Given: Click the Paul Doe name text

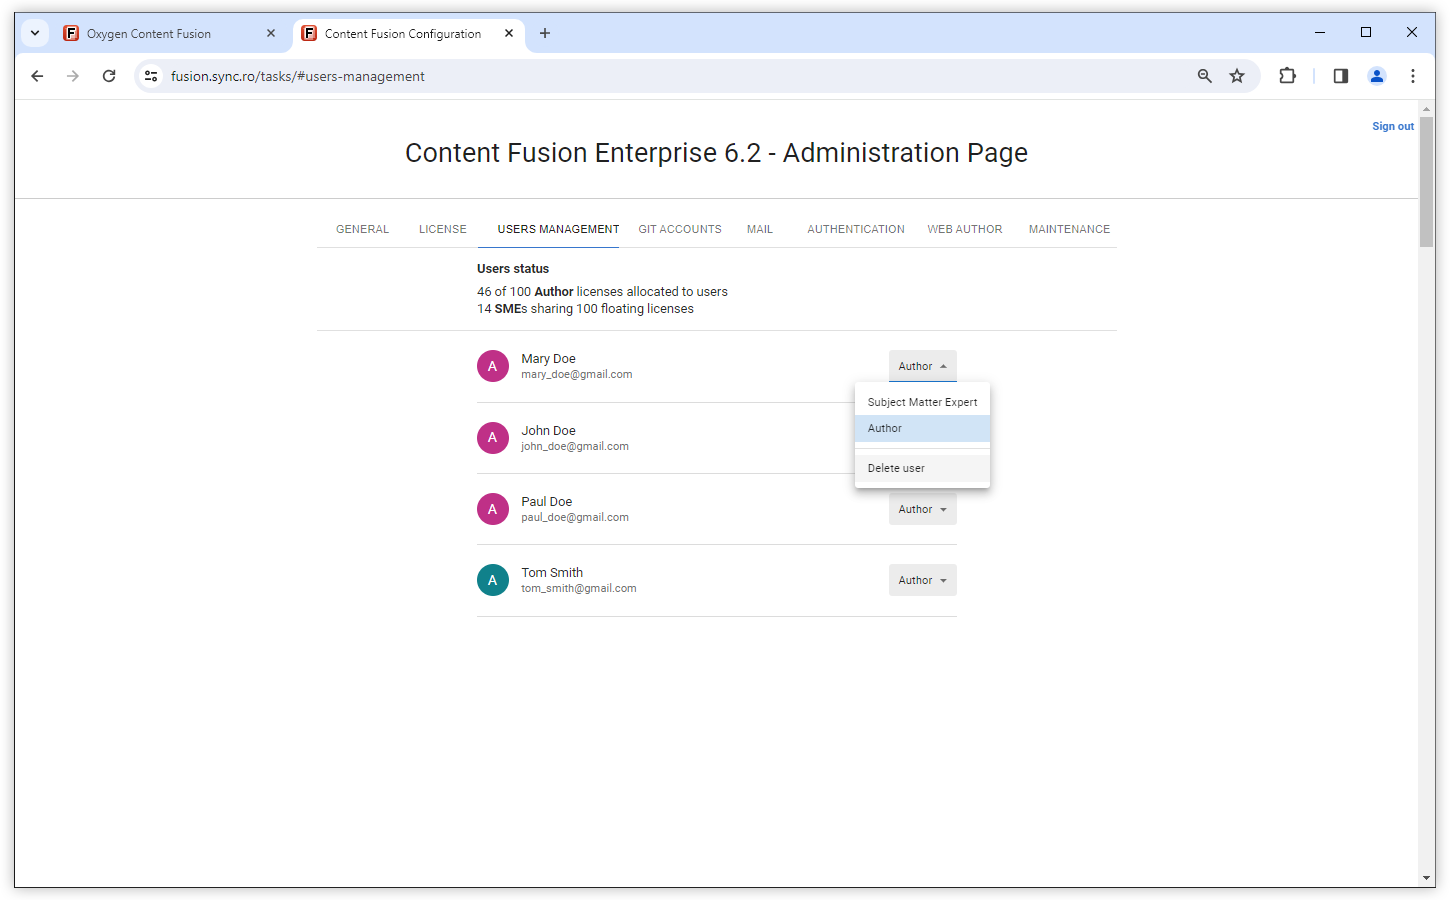Looking at the screenshot, I should tap(547, 502).
